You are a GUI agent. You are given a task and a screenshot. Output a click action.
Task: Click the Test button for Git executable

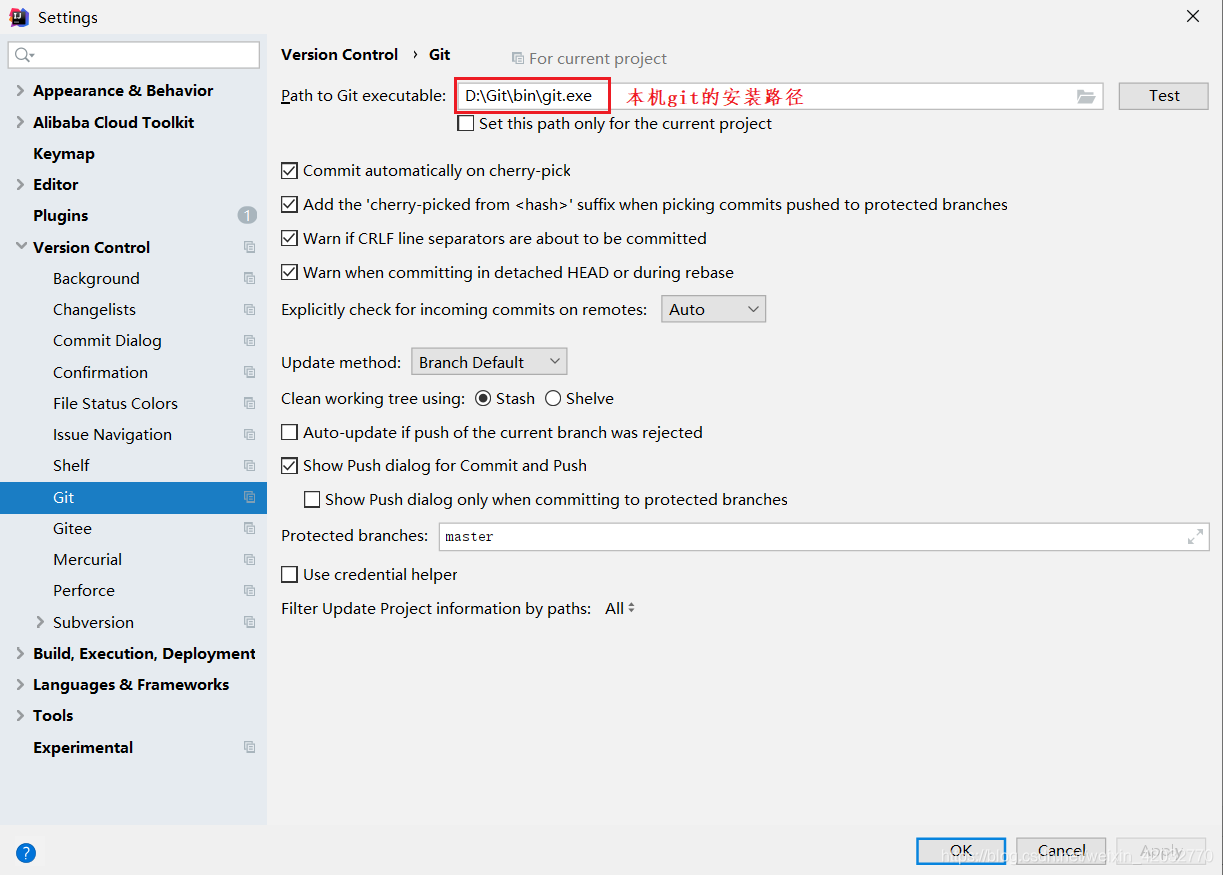click(x=1164, y=96)
